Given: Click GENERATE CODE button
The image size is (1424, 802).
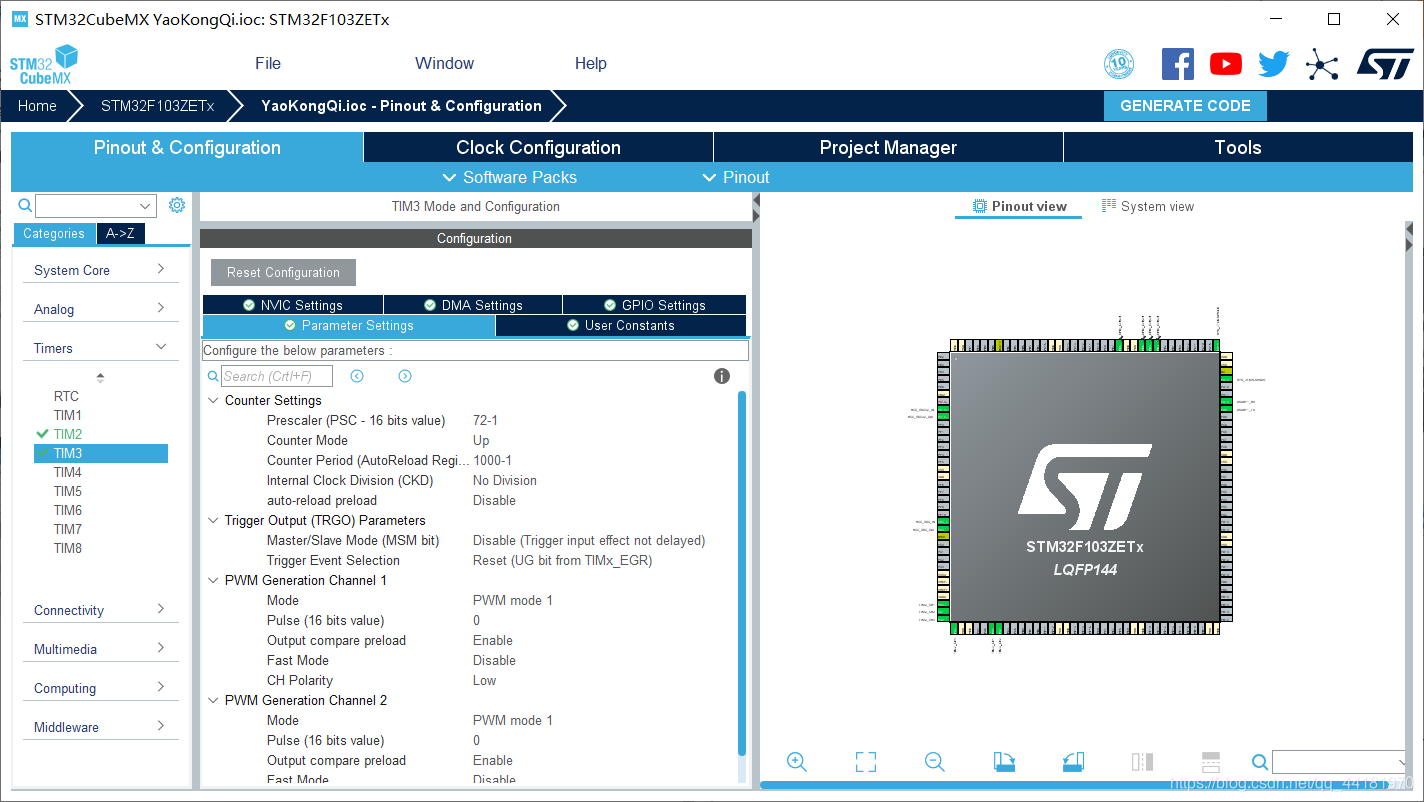Looking at the screenshot, I should [1185, 106].
